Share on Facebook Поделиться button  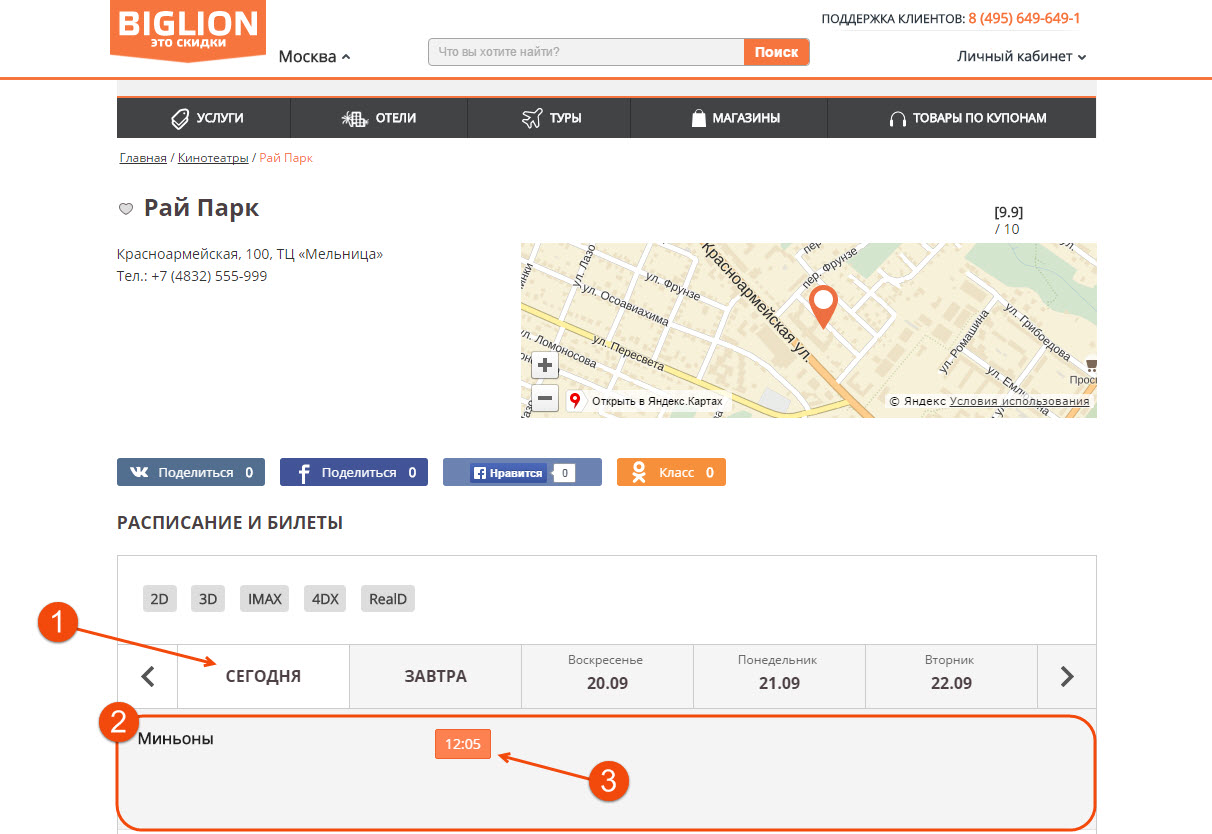(353, 473)
